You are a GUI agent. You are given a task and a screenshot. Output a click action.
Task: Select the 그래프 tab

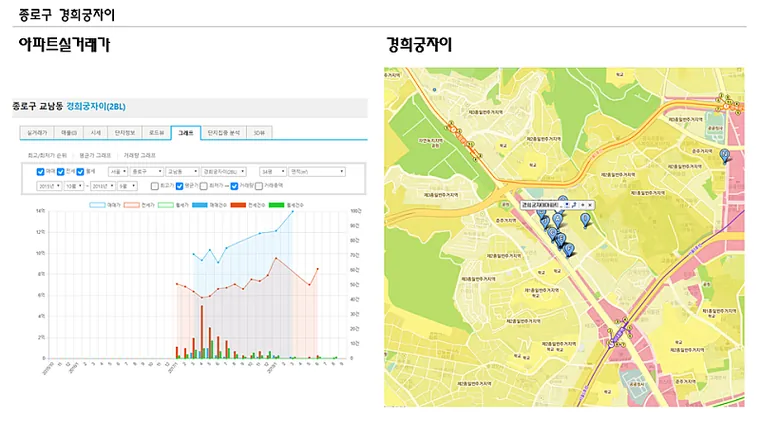click(186, 133)
